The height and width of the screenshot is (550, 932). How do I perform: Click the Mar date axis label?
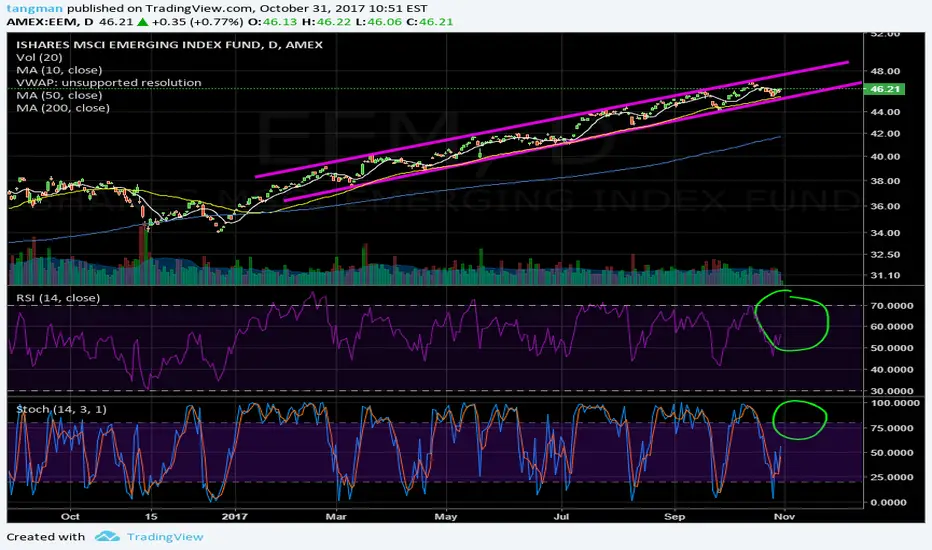[x=336, y=516]
